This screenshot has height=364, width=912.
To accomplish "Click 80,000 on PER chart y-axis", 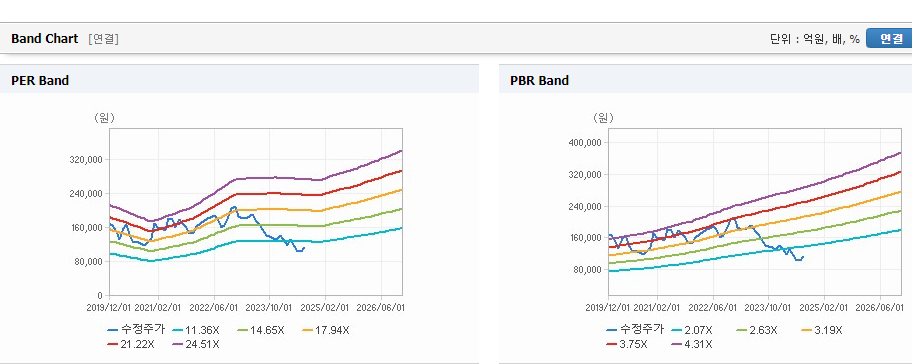I will (x=88, y=262).
